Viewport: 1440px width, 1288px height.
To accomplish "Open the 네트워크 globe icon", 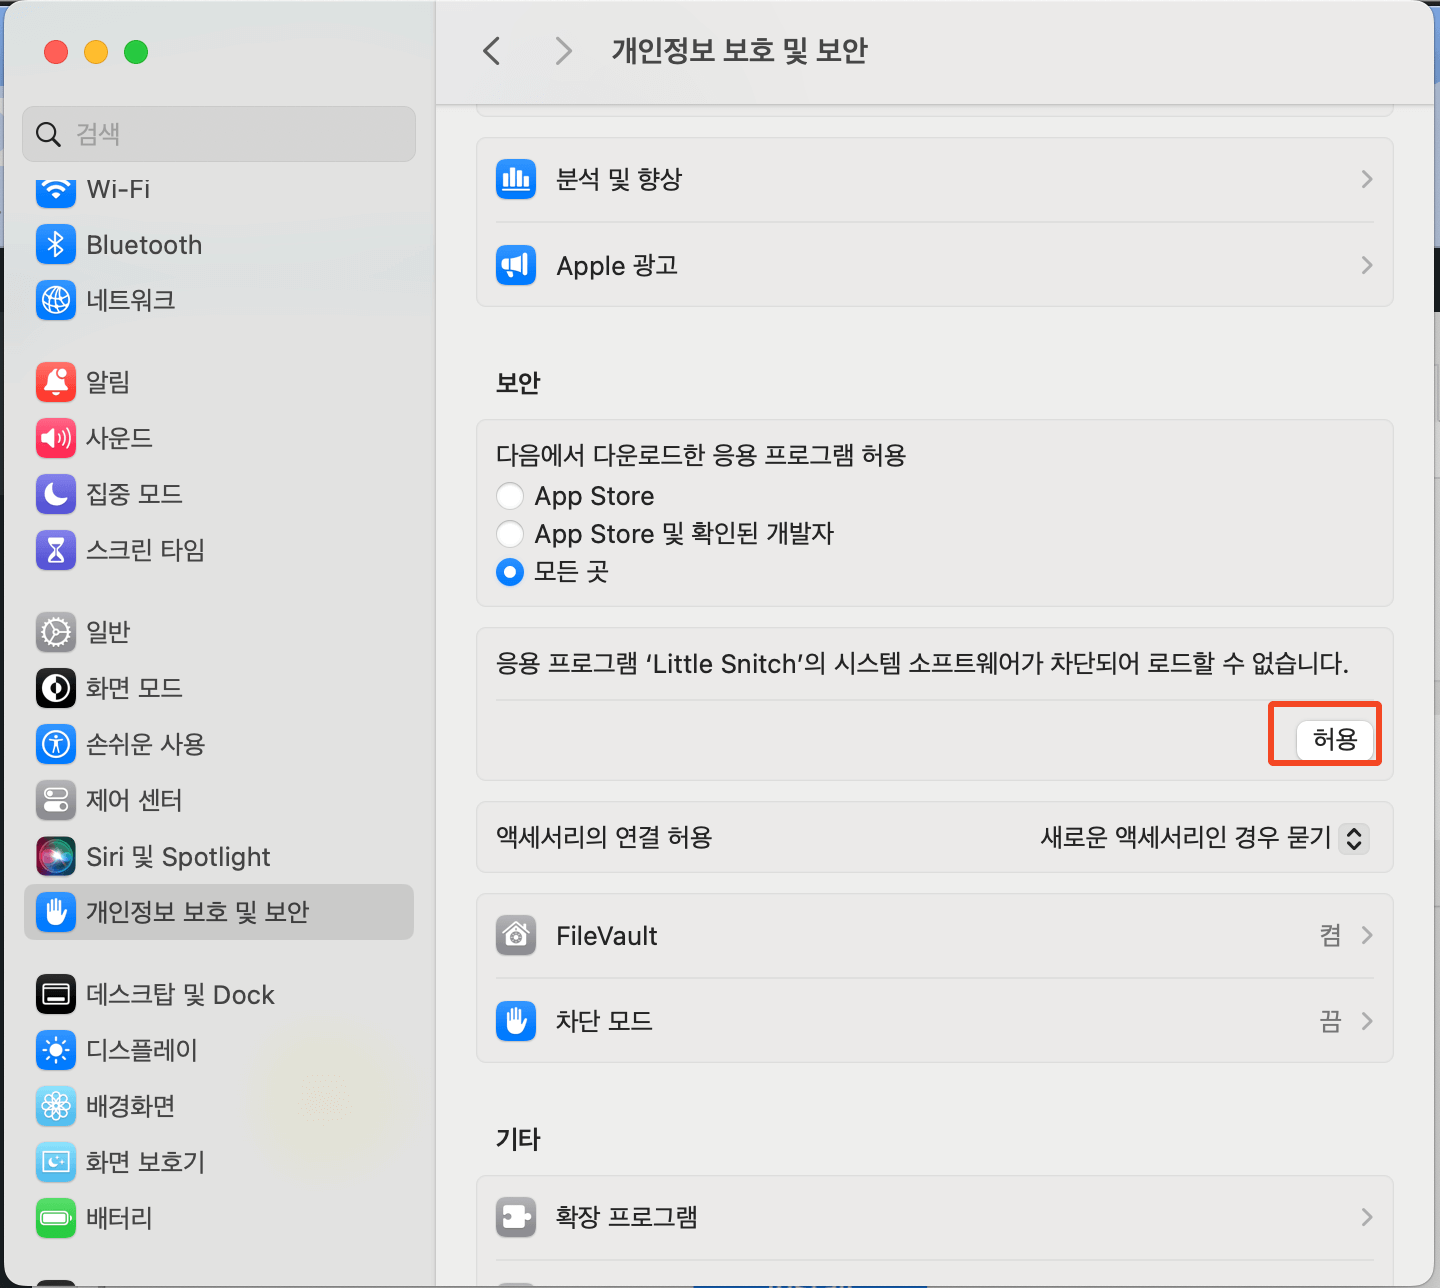I will [56, 300].
